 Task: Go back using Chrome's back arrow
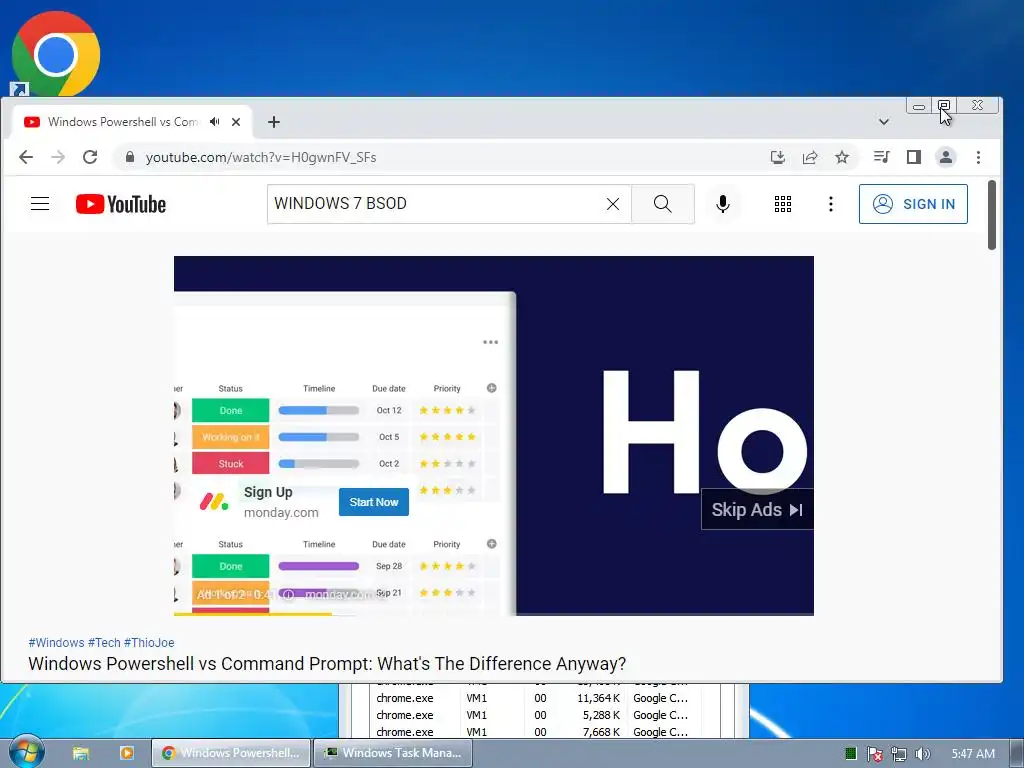26,157
